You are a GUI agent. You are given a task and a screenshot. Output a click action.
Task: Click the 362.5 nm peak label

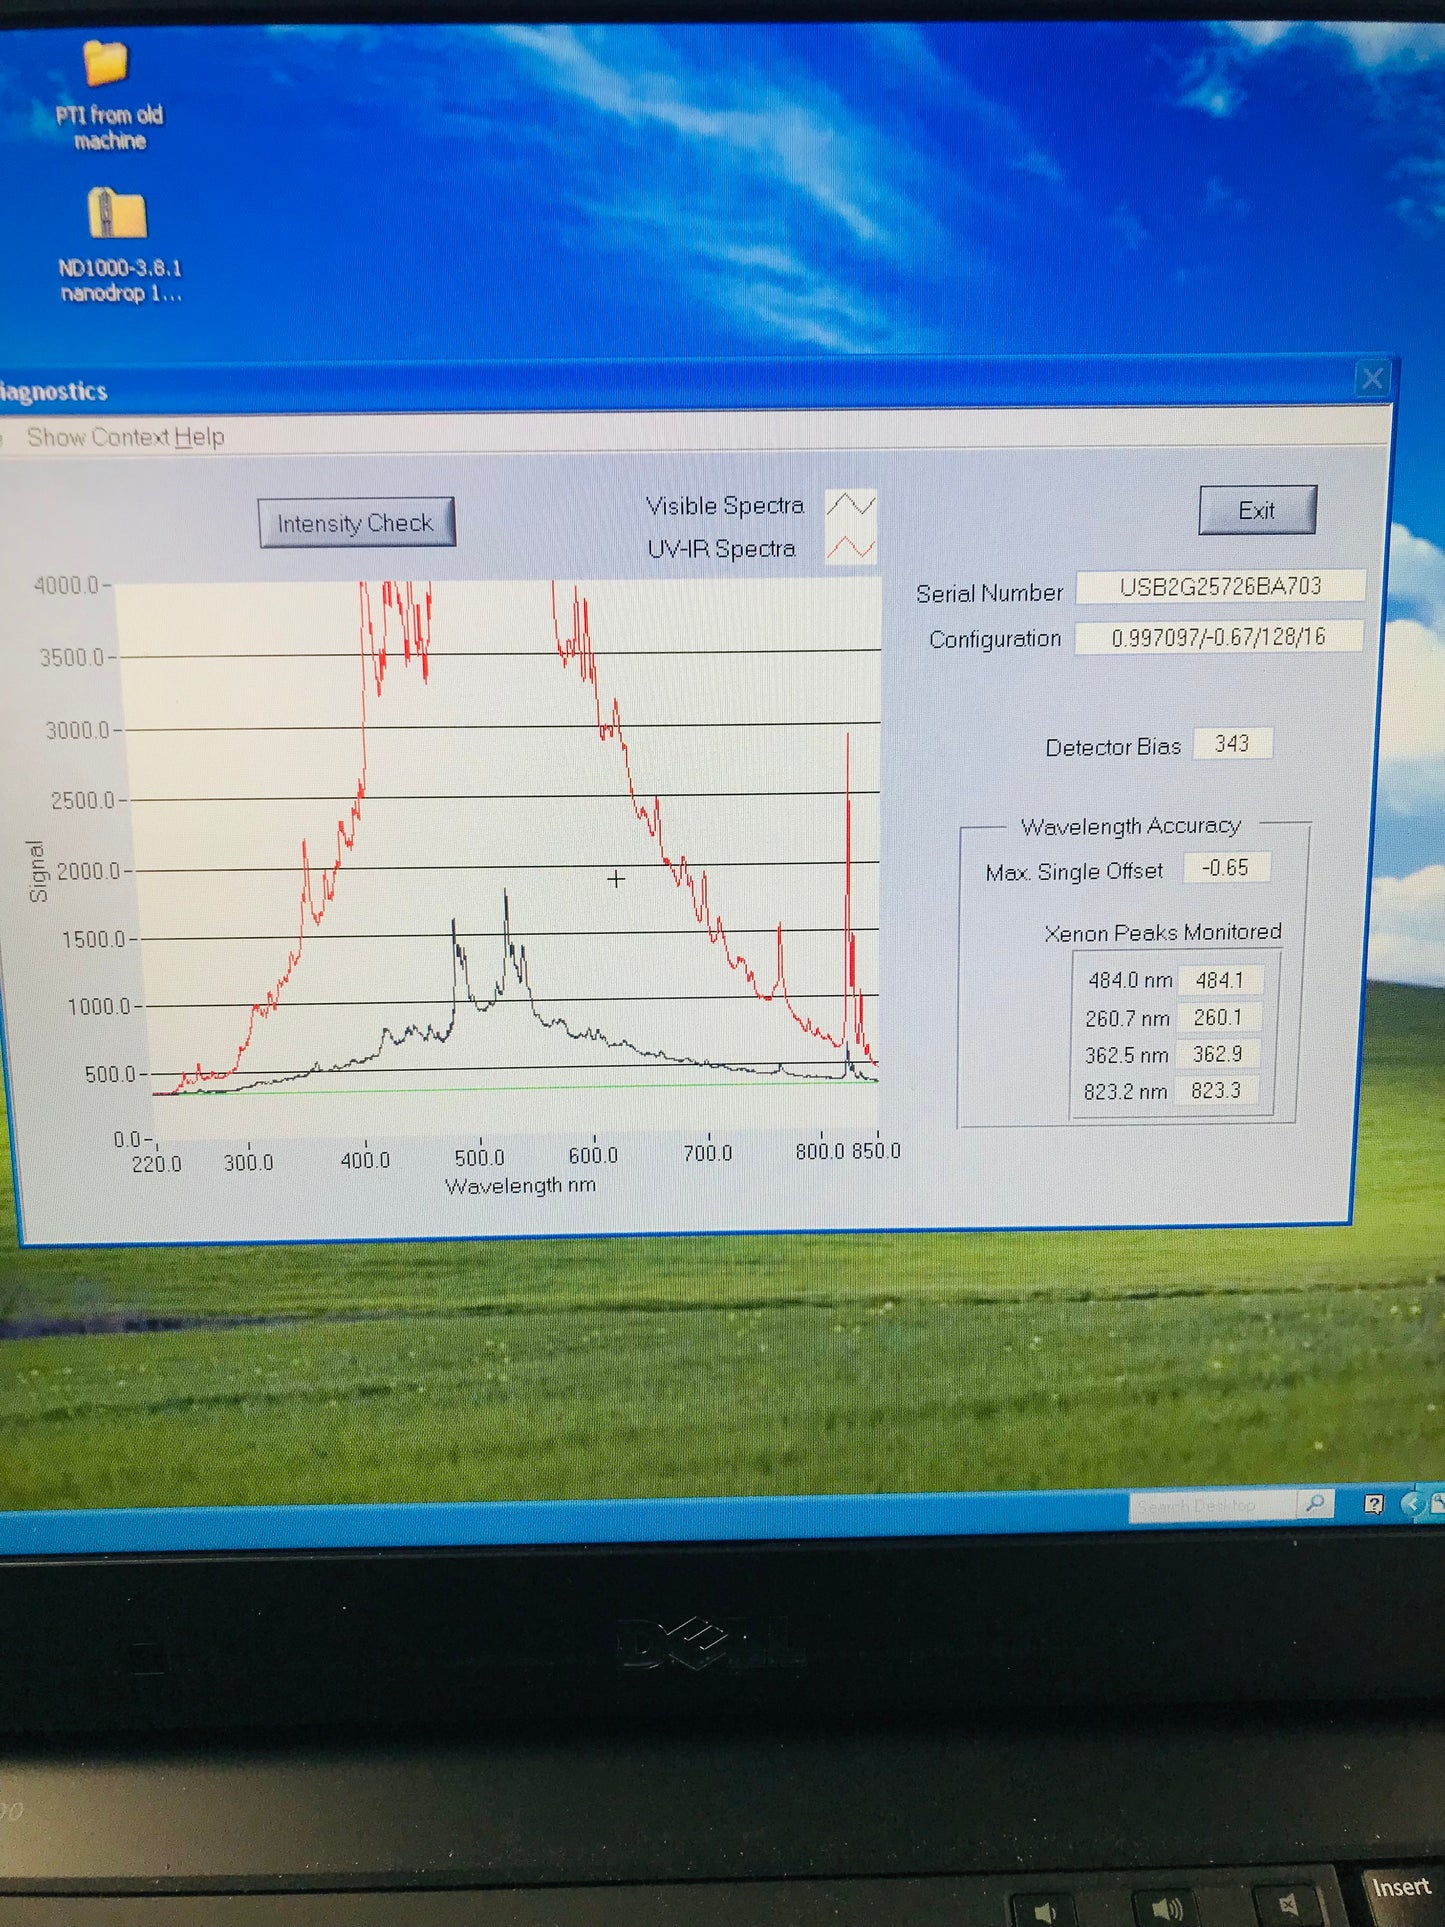pyautogui.click(x=1126, y=1055)
